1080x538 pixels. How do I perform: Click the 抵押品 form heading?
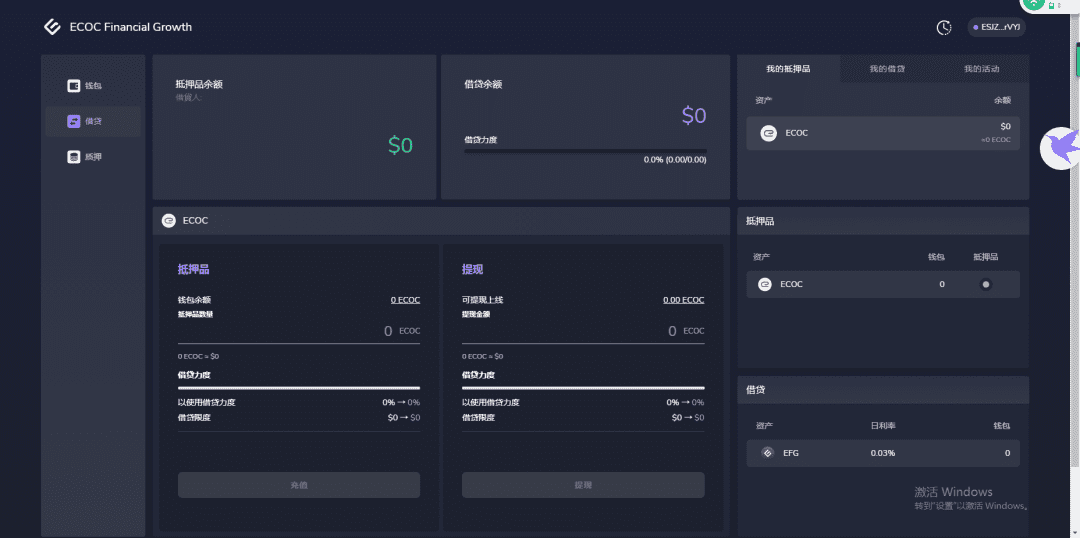point(194,269)
